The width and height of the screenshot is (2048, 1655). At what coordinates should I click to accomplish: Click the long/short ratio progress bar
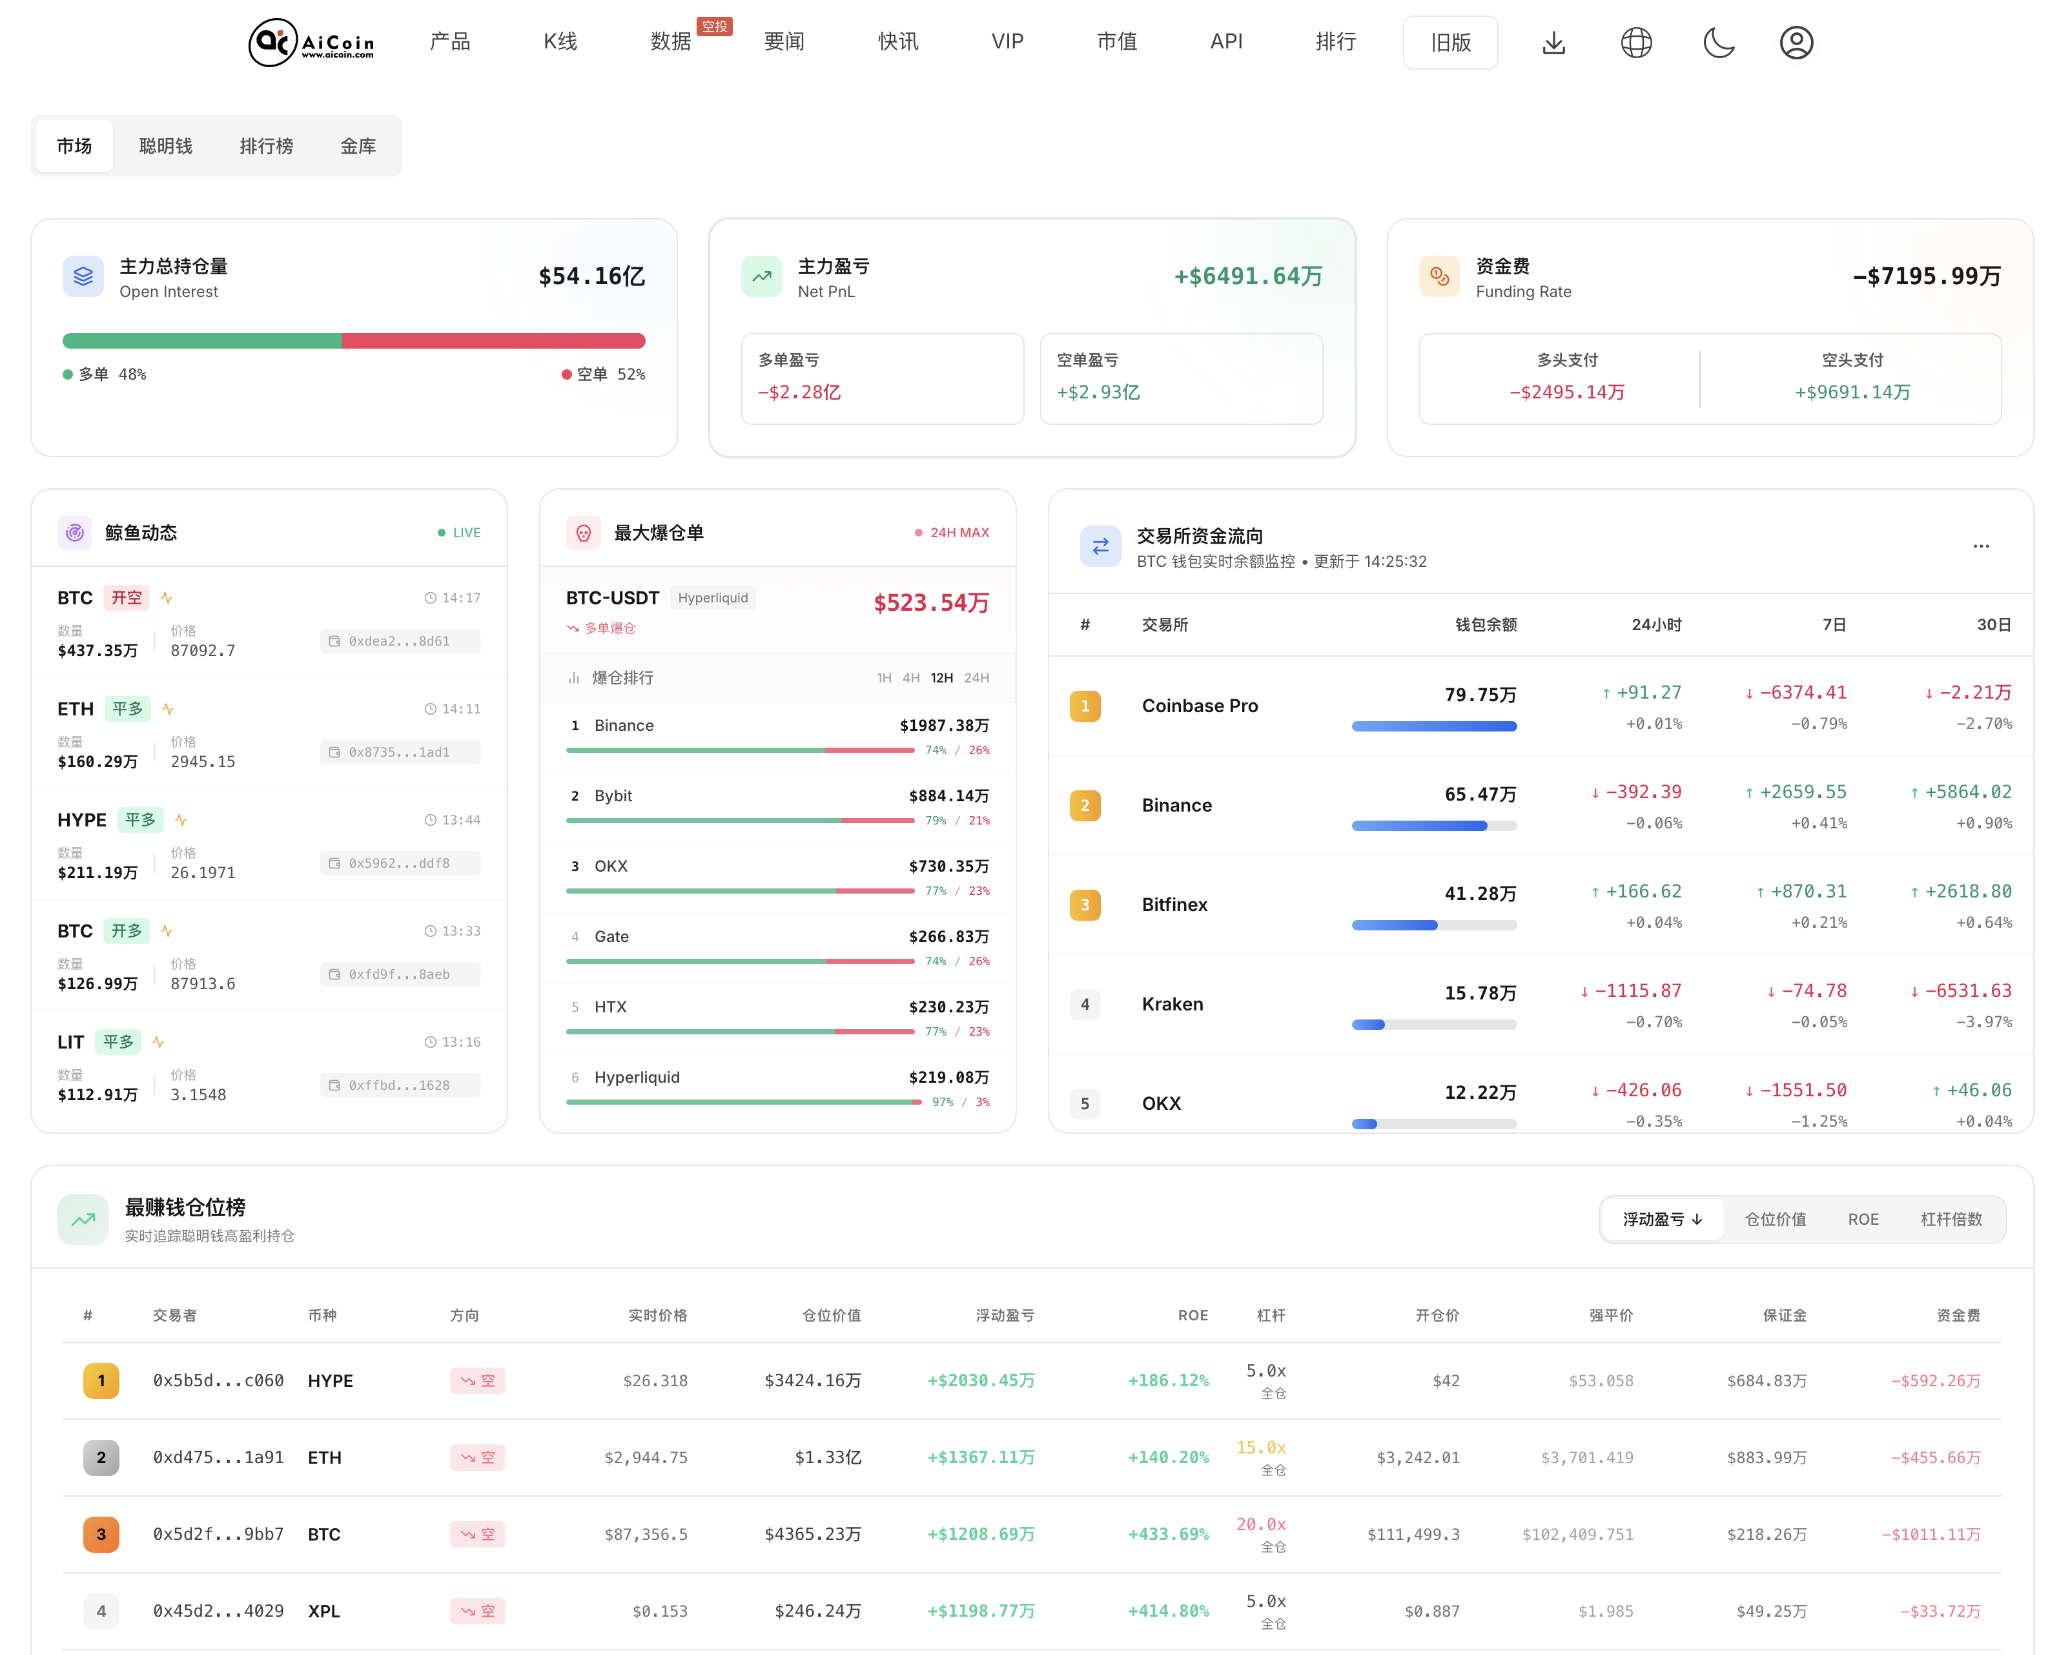click(355, 340)
